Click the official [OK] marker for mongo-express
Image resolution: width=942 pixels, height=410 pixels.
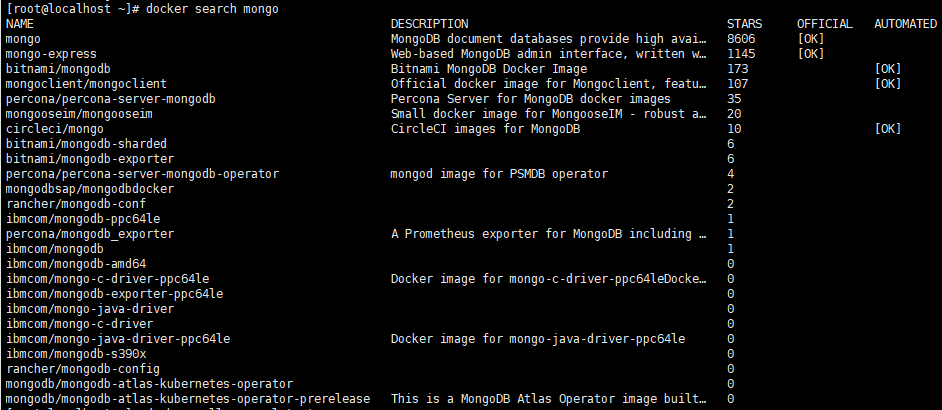point(811,54)
